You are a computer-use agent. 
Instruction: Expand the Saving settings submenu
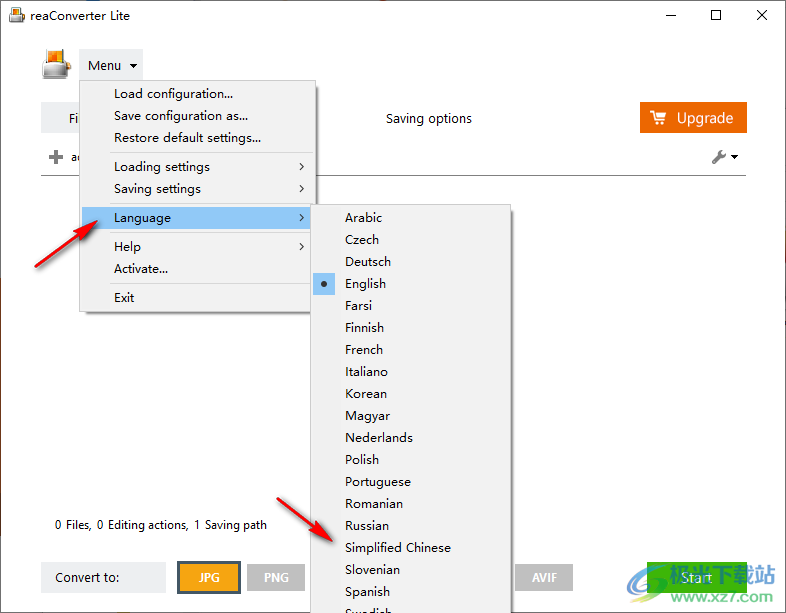click(x=198, y=189)
